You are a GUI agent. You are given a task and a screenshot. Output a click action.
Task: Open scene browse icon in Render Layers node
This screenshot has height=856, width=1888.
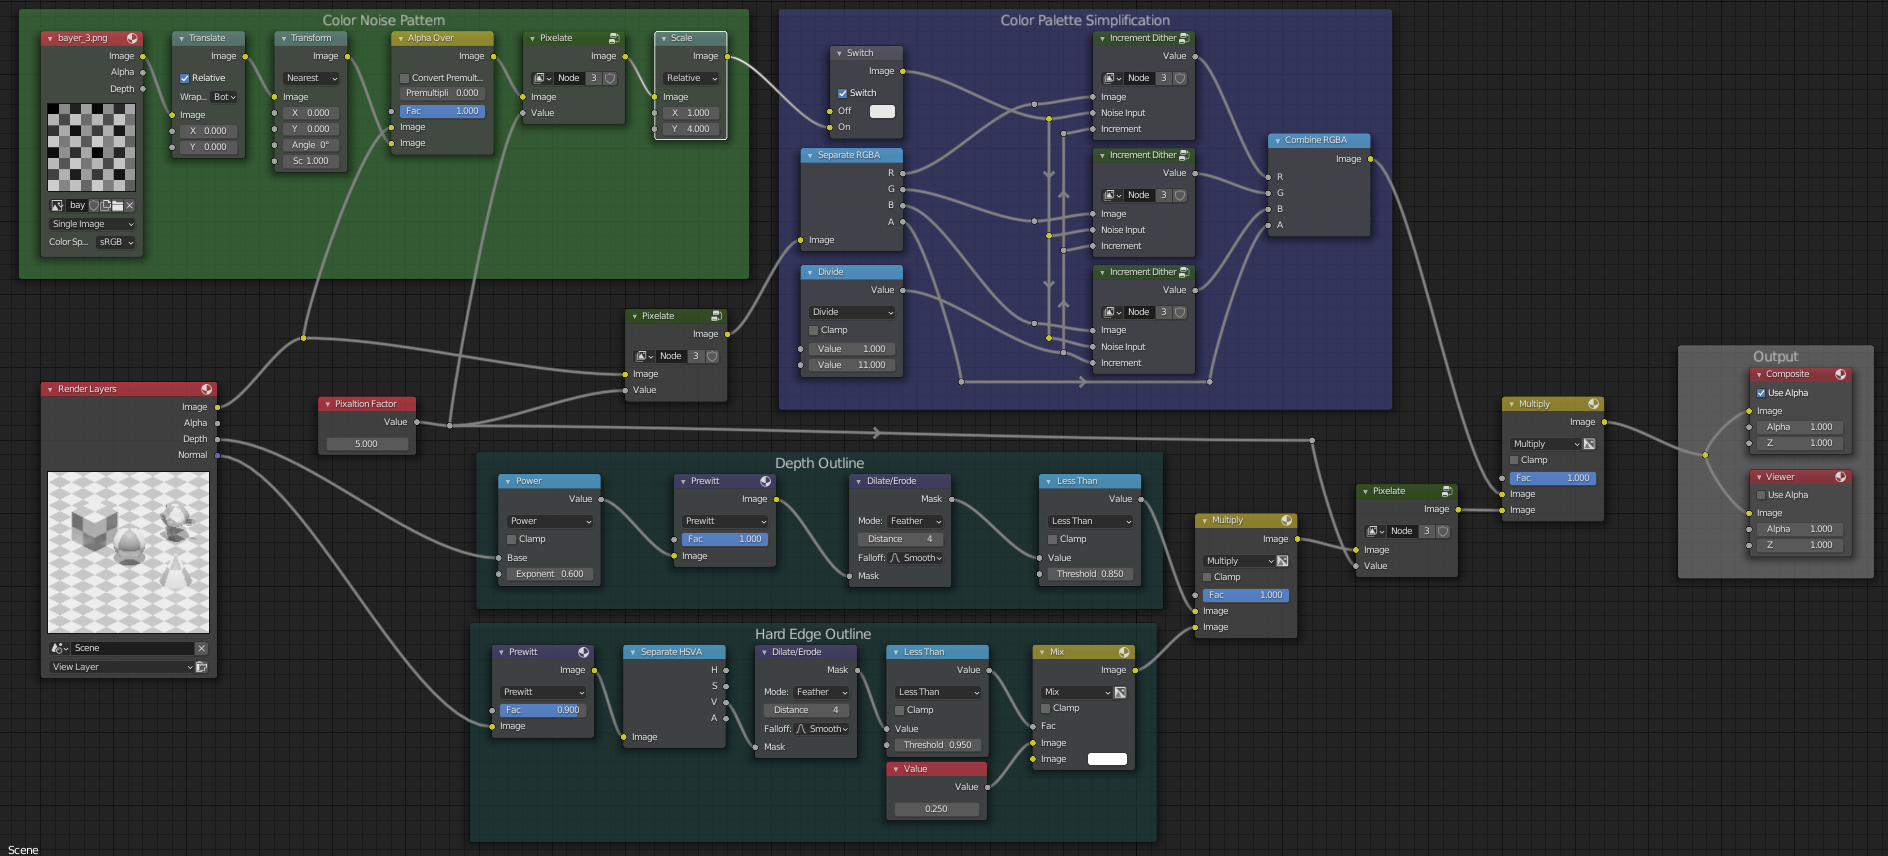59,648
